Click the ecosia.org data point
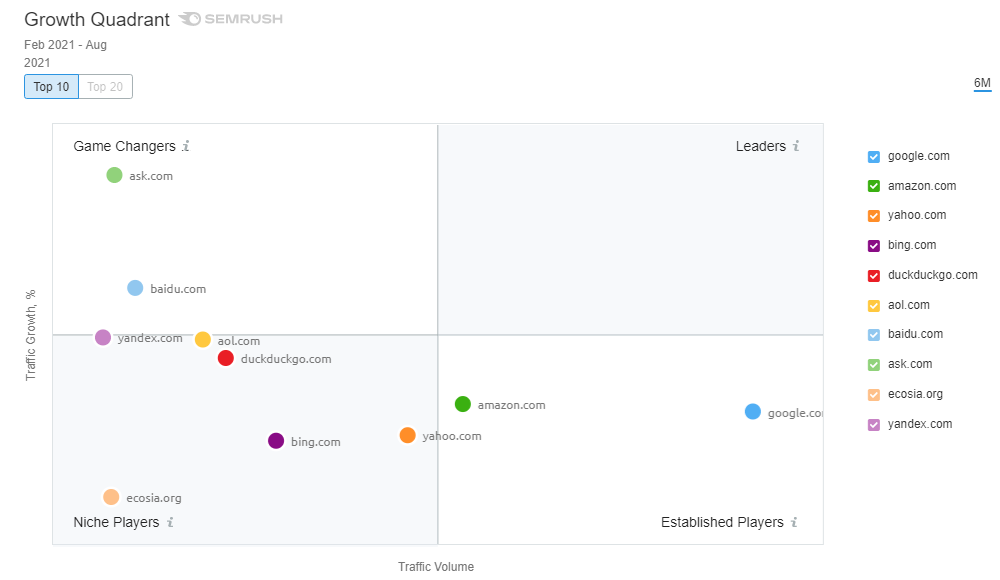 [x=111, y=497]
